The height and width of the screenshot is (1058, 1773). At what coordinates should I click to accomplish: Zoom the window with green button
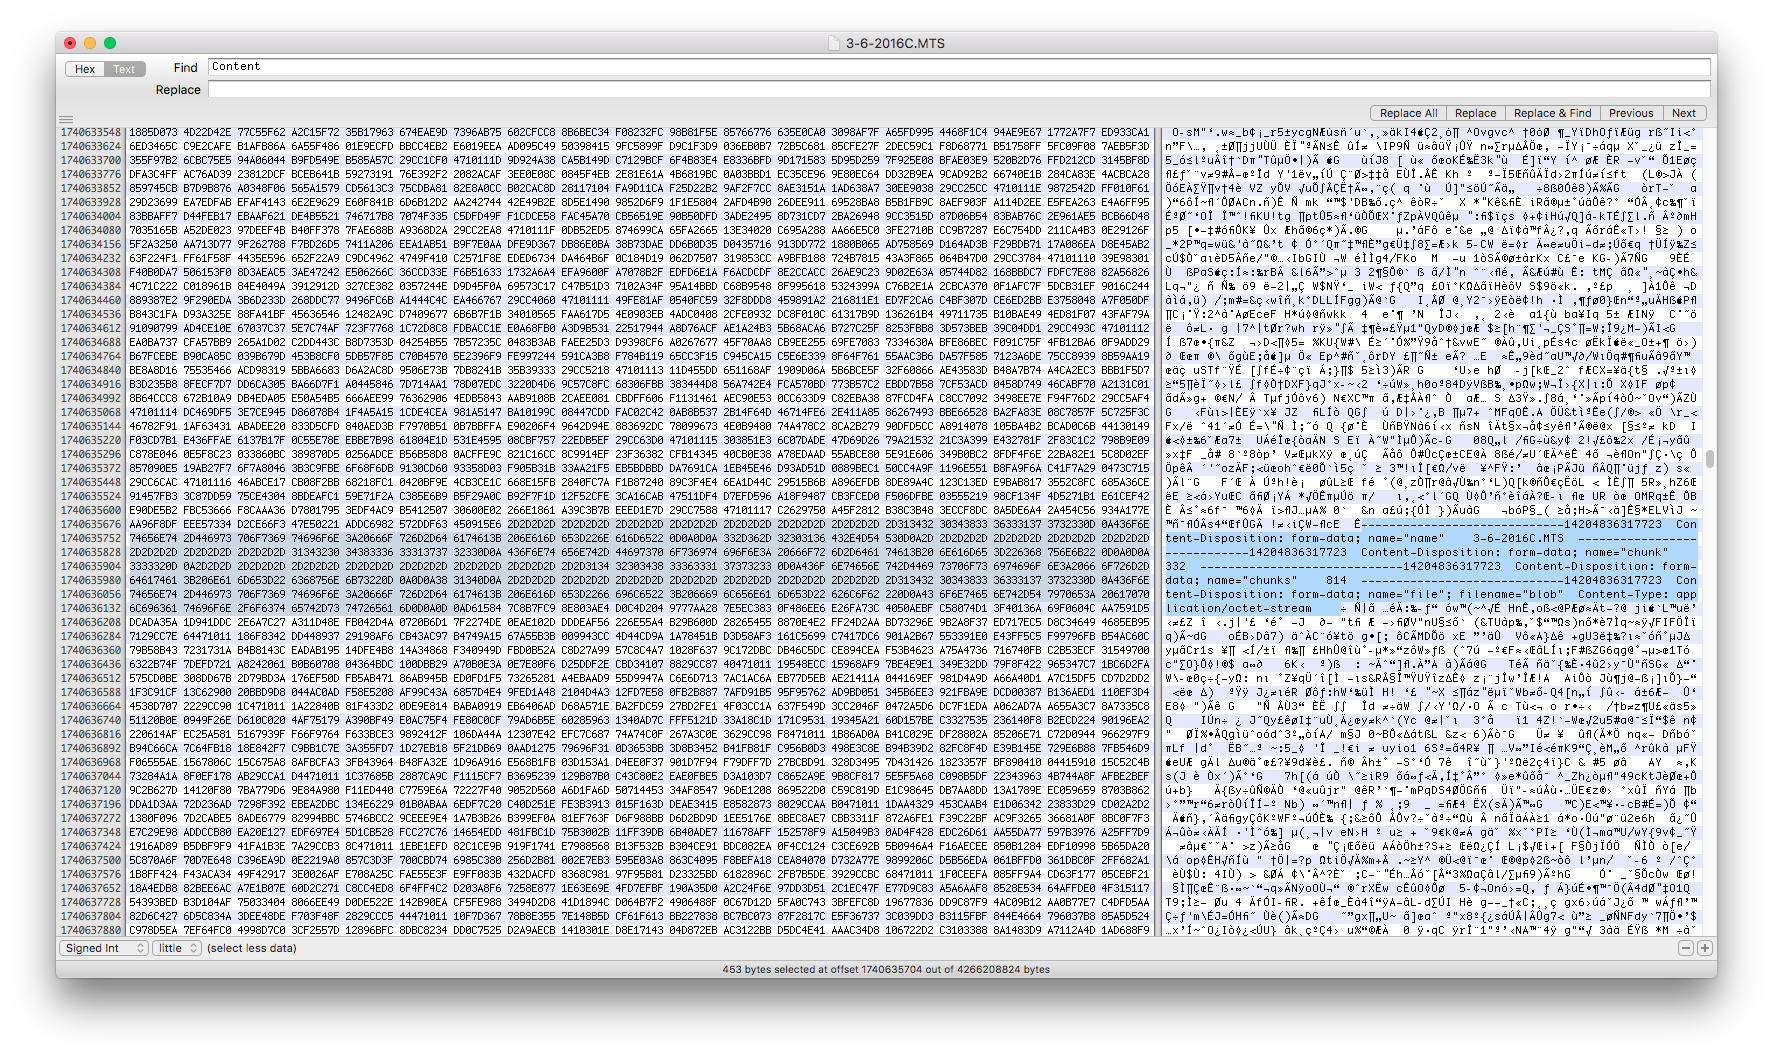tap(110, 43)
